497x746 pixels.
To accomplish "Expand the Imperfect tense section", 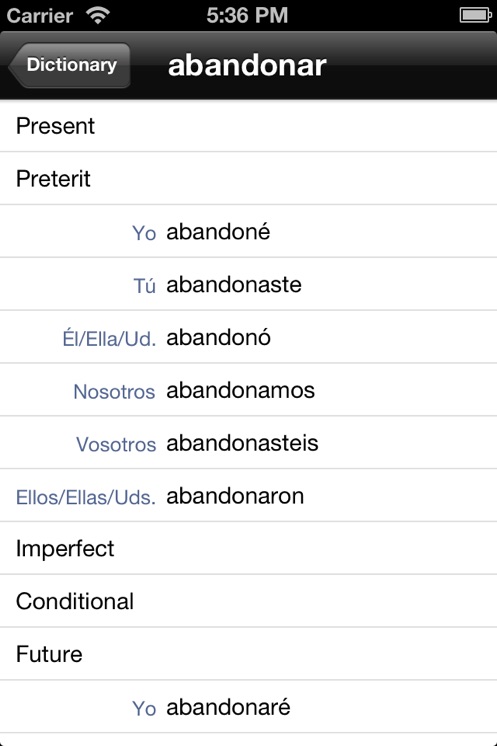I will point(248,549).
